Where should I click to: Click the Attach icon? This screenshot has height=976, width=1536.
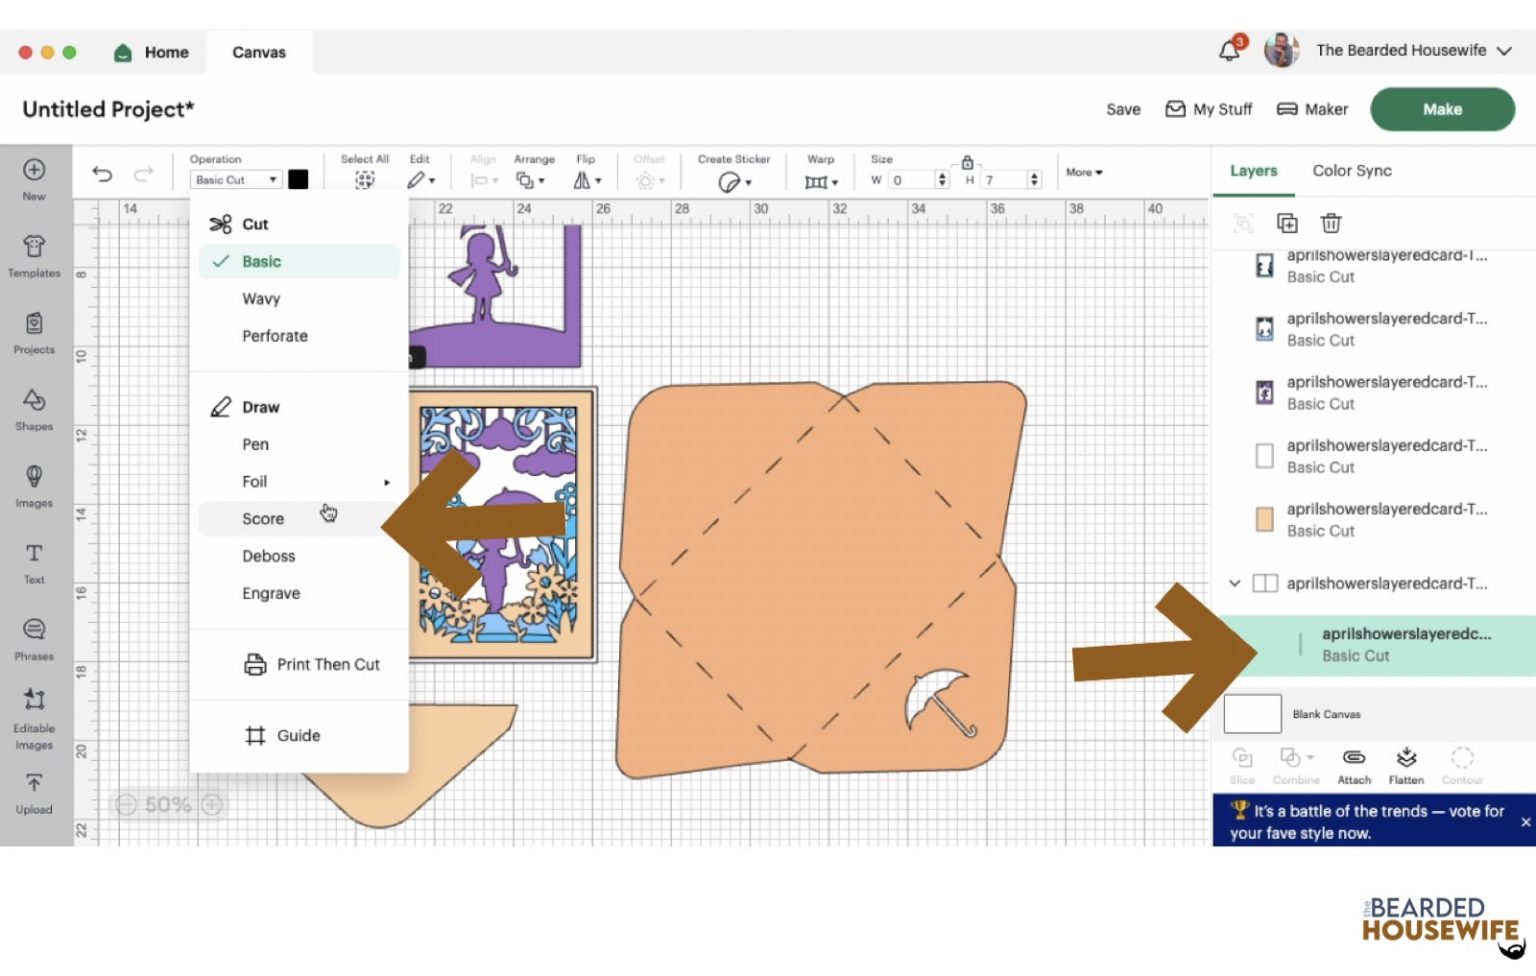tap(1353, 763)
